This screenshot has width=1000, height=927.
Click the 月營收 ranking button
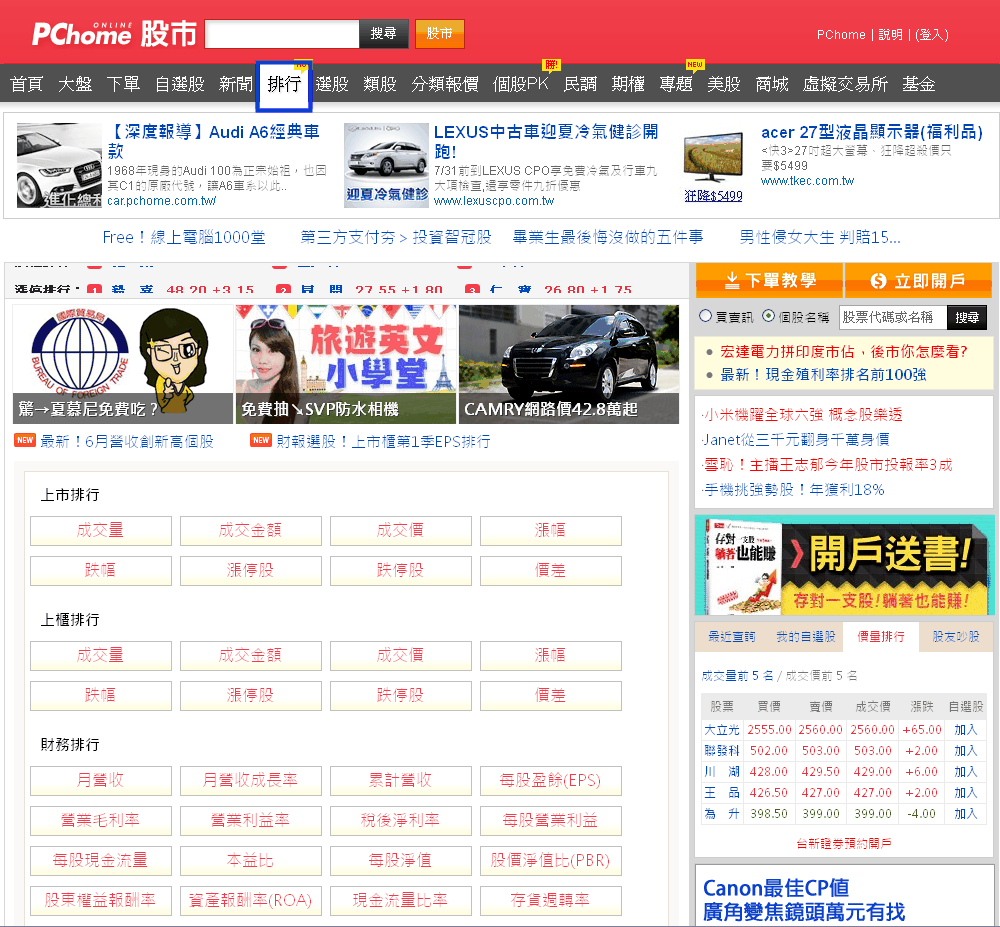point(101,780)
